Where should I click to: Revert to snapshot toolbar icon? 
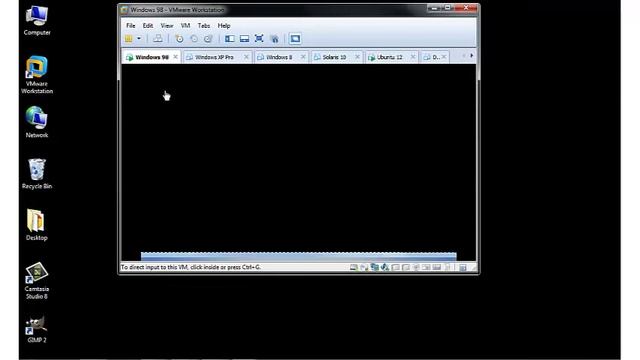(194, 39)
